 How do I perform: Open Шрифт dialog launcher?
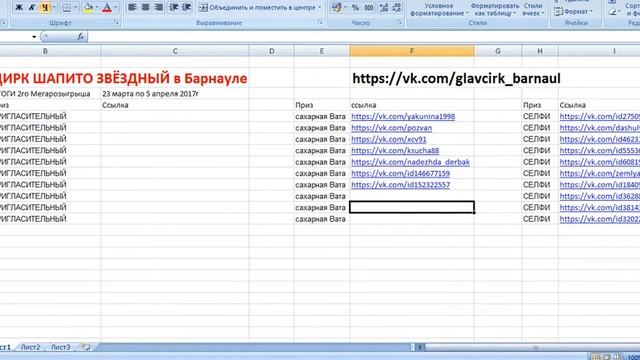[x=116, y=23]
